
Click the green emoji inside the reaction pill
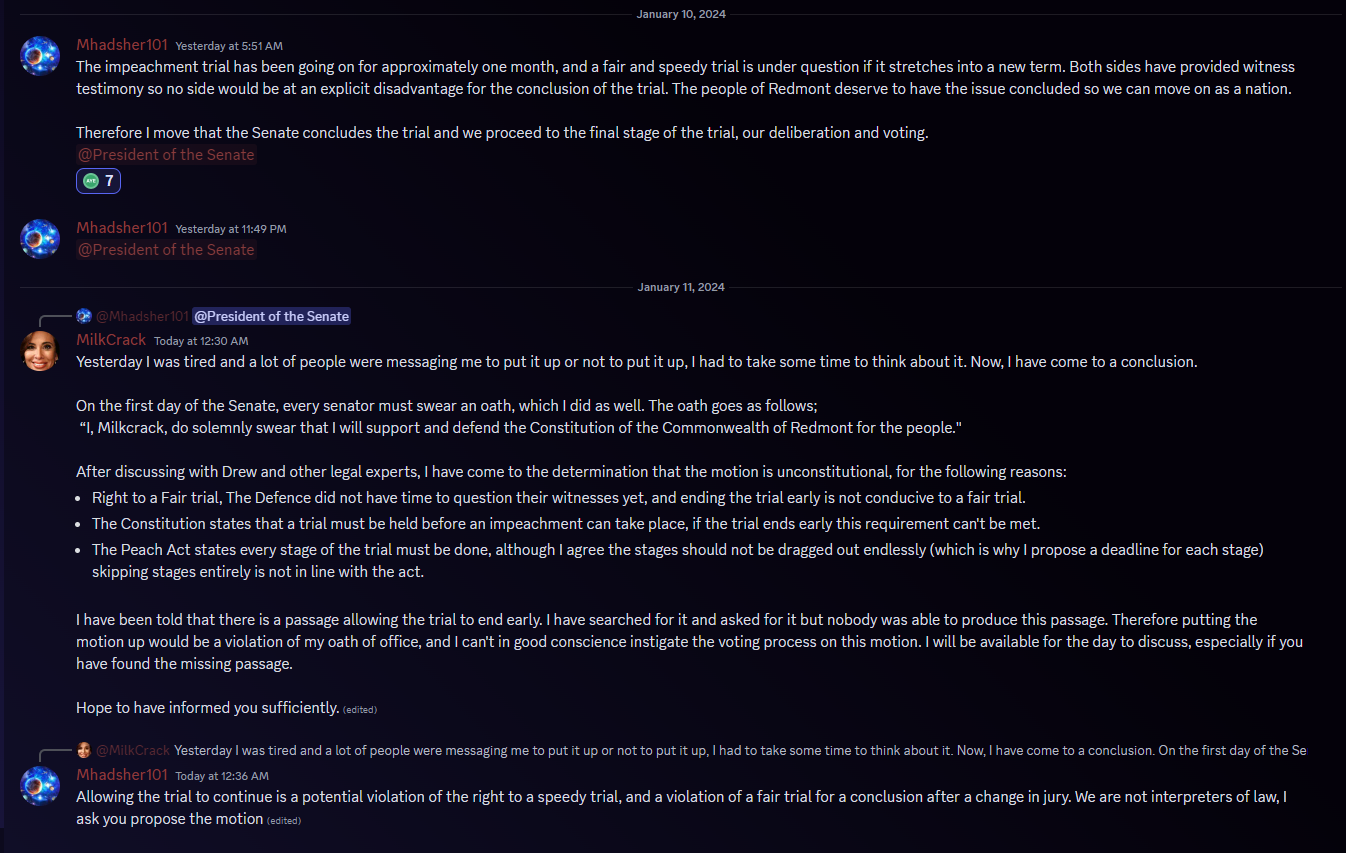[91, 181]
